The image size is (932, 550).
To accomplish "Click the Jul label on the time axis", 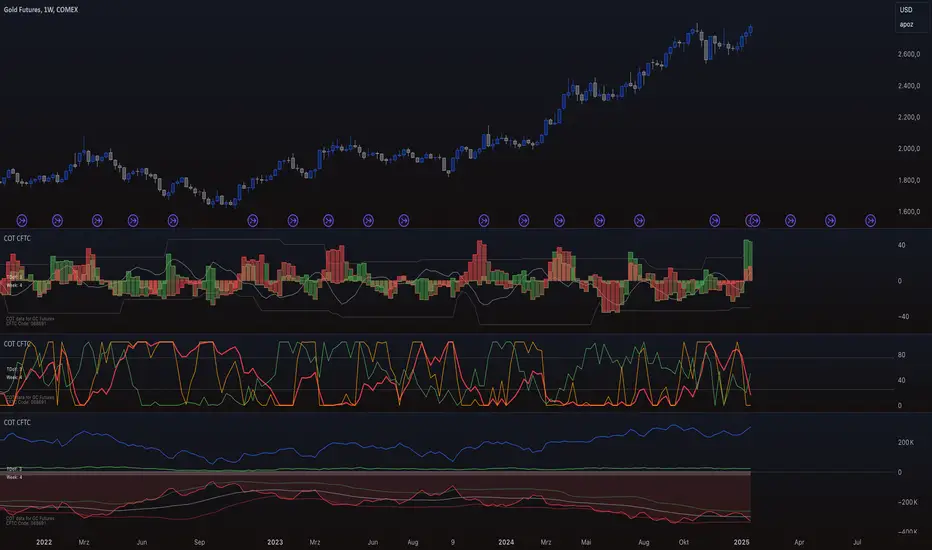I will [x=857, y=542].
